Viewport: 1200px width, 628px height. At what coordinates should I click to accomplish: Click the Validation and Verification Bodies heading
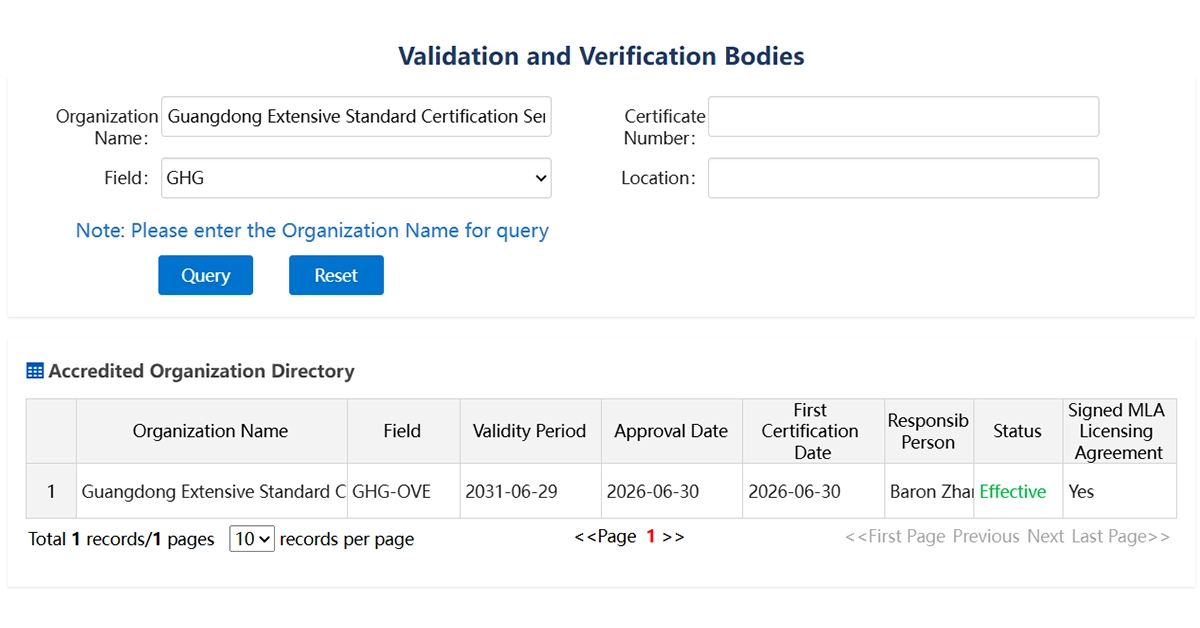(x=601, y=56)
